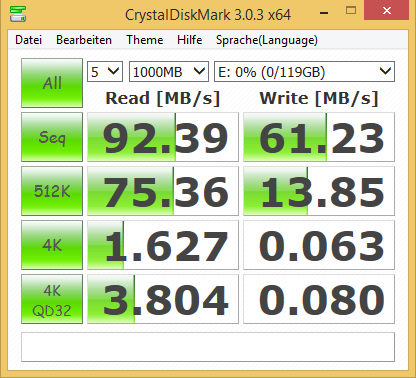Open the Bearbeiten menu
The height and width of the screenshot is (378, 416).
(84, 40)
